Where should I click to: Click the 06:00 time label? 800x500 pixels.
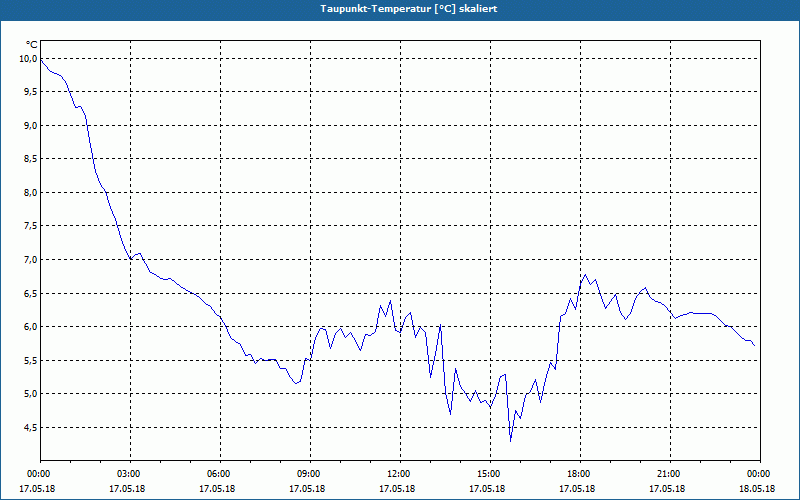click(219, 474)
